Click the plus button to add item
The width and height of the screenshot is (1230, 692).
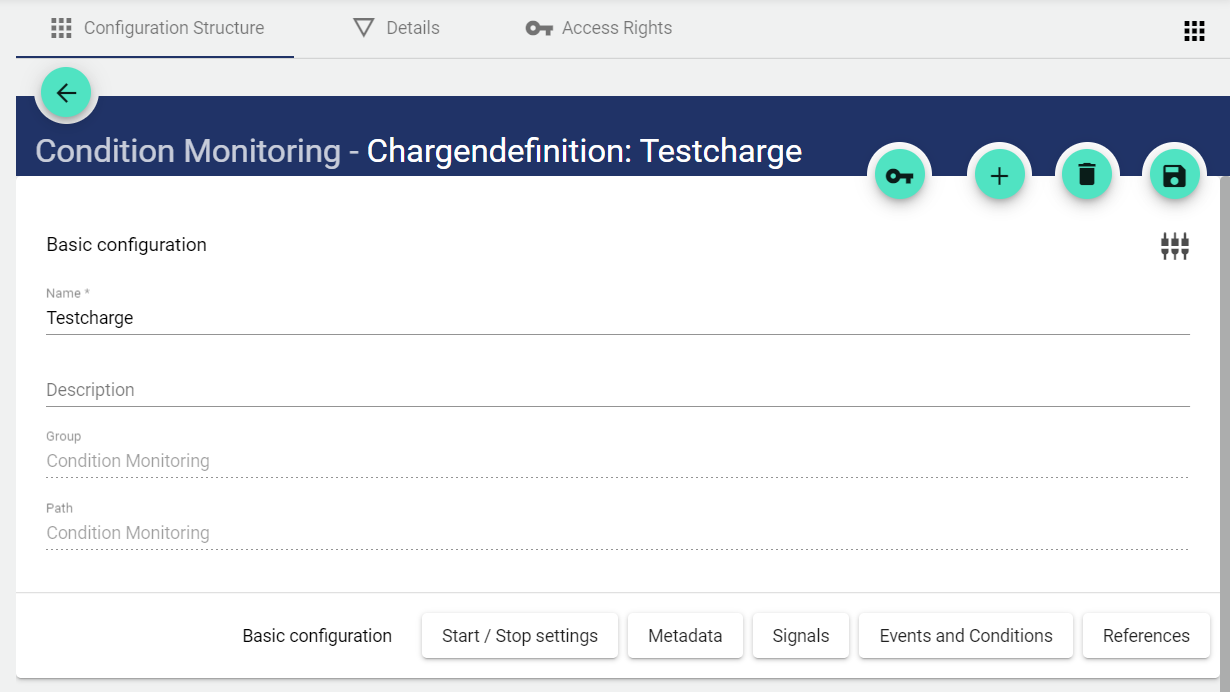999,176
